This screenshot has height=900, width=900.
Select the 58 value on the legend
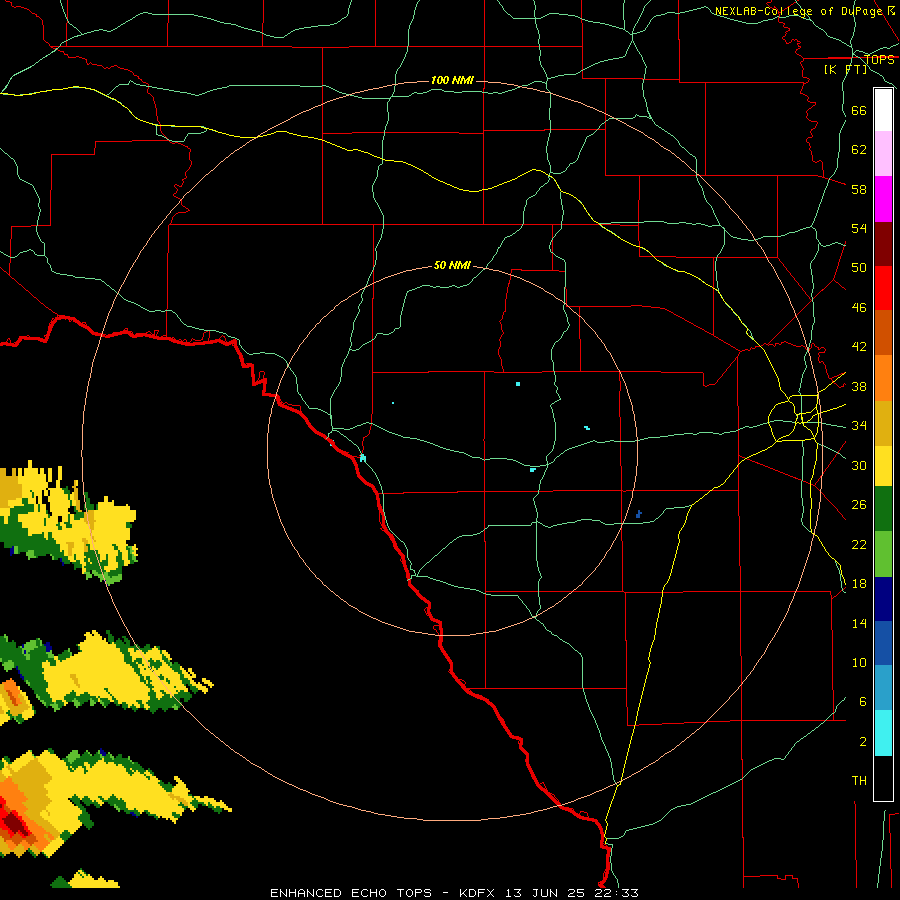point(859,189)
